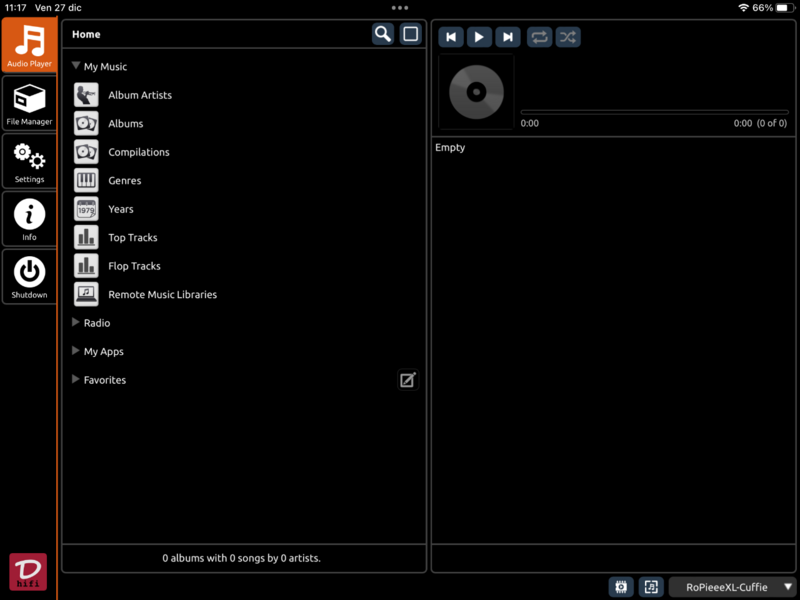Collapse the My Music section
Image resolution: width=800 pixels, height=600 pixels.
click(76, 66)
